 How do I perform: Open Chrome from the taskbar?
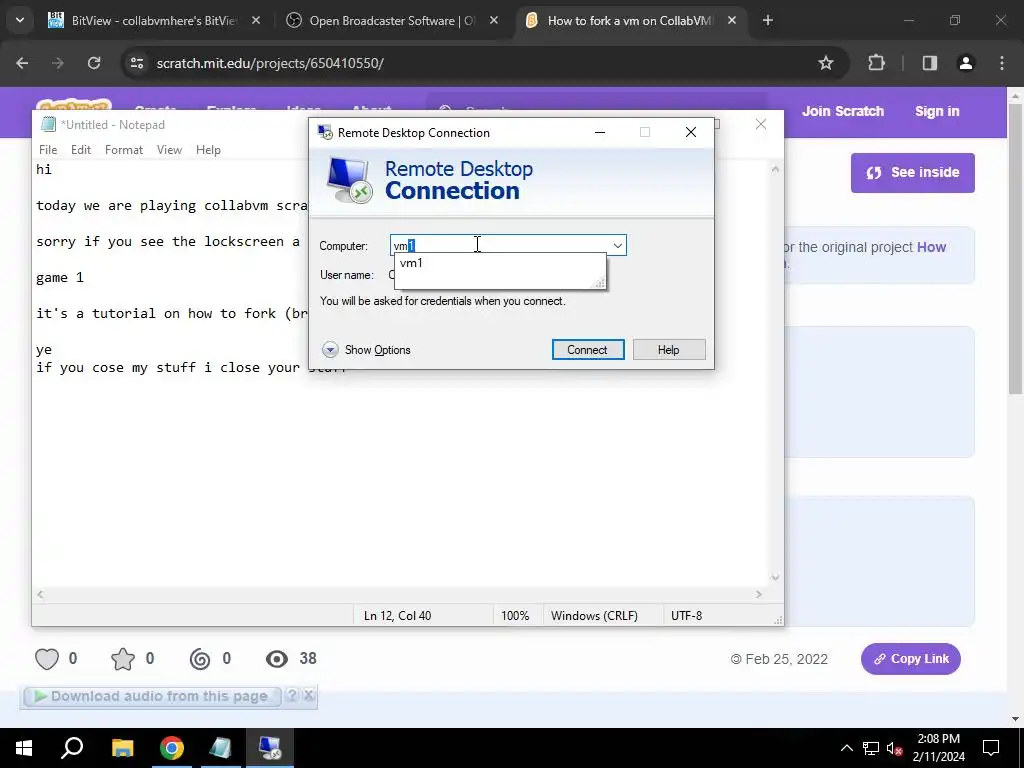pyautogui.click(x=172, y=748)
